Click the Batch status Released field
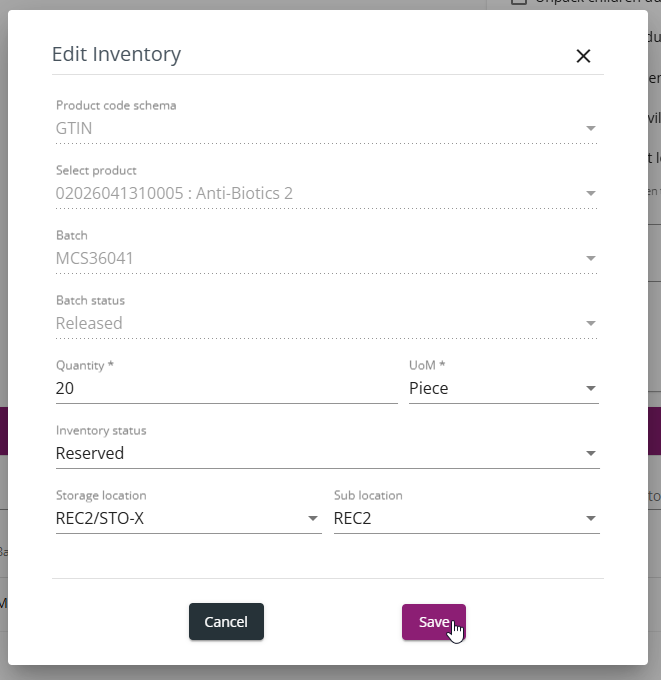This screenshot has height=680, width=661. pos(327,324)
